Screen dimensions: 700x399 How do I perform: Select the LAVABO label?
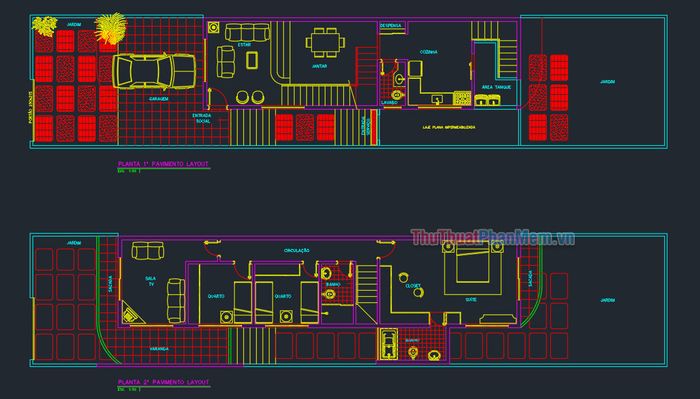[x=389, y=103]
